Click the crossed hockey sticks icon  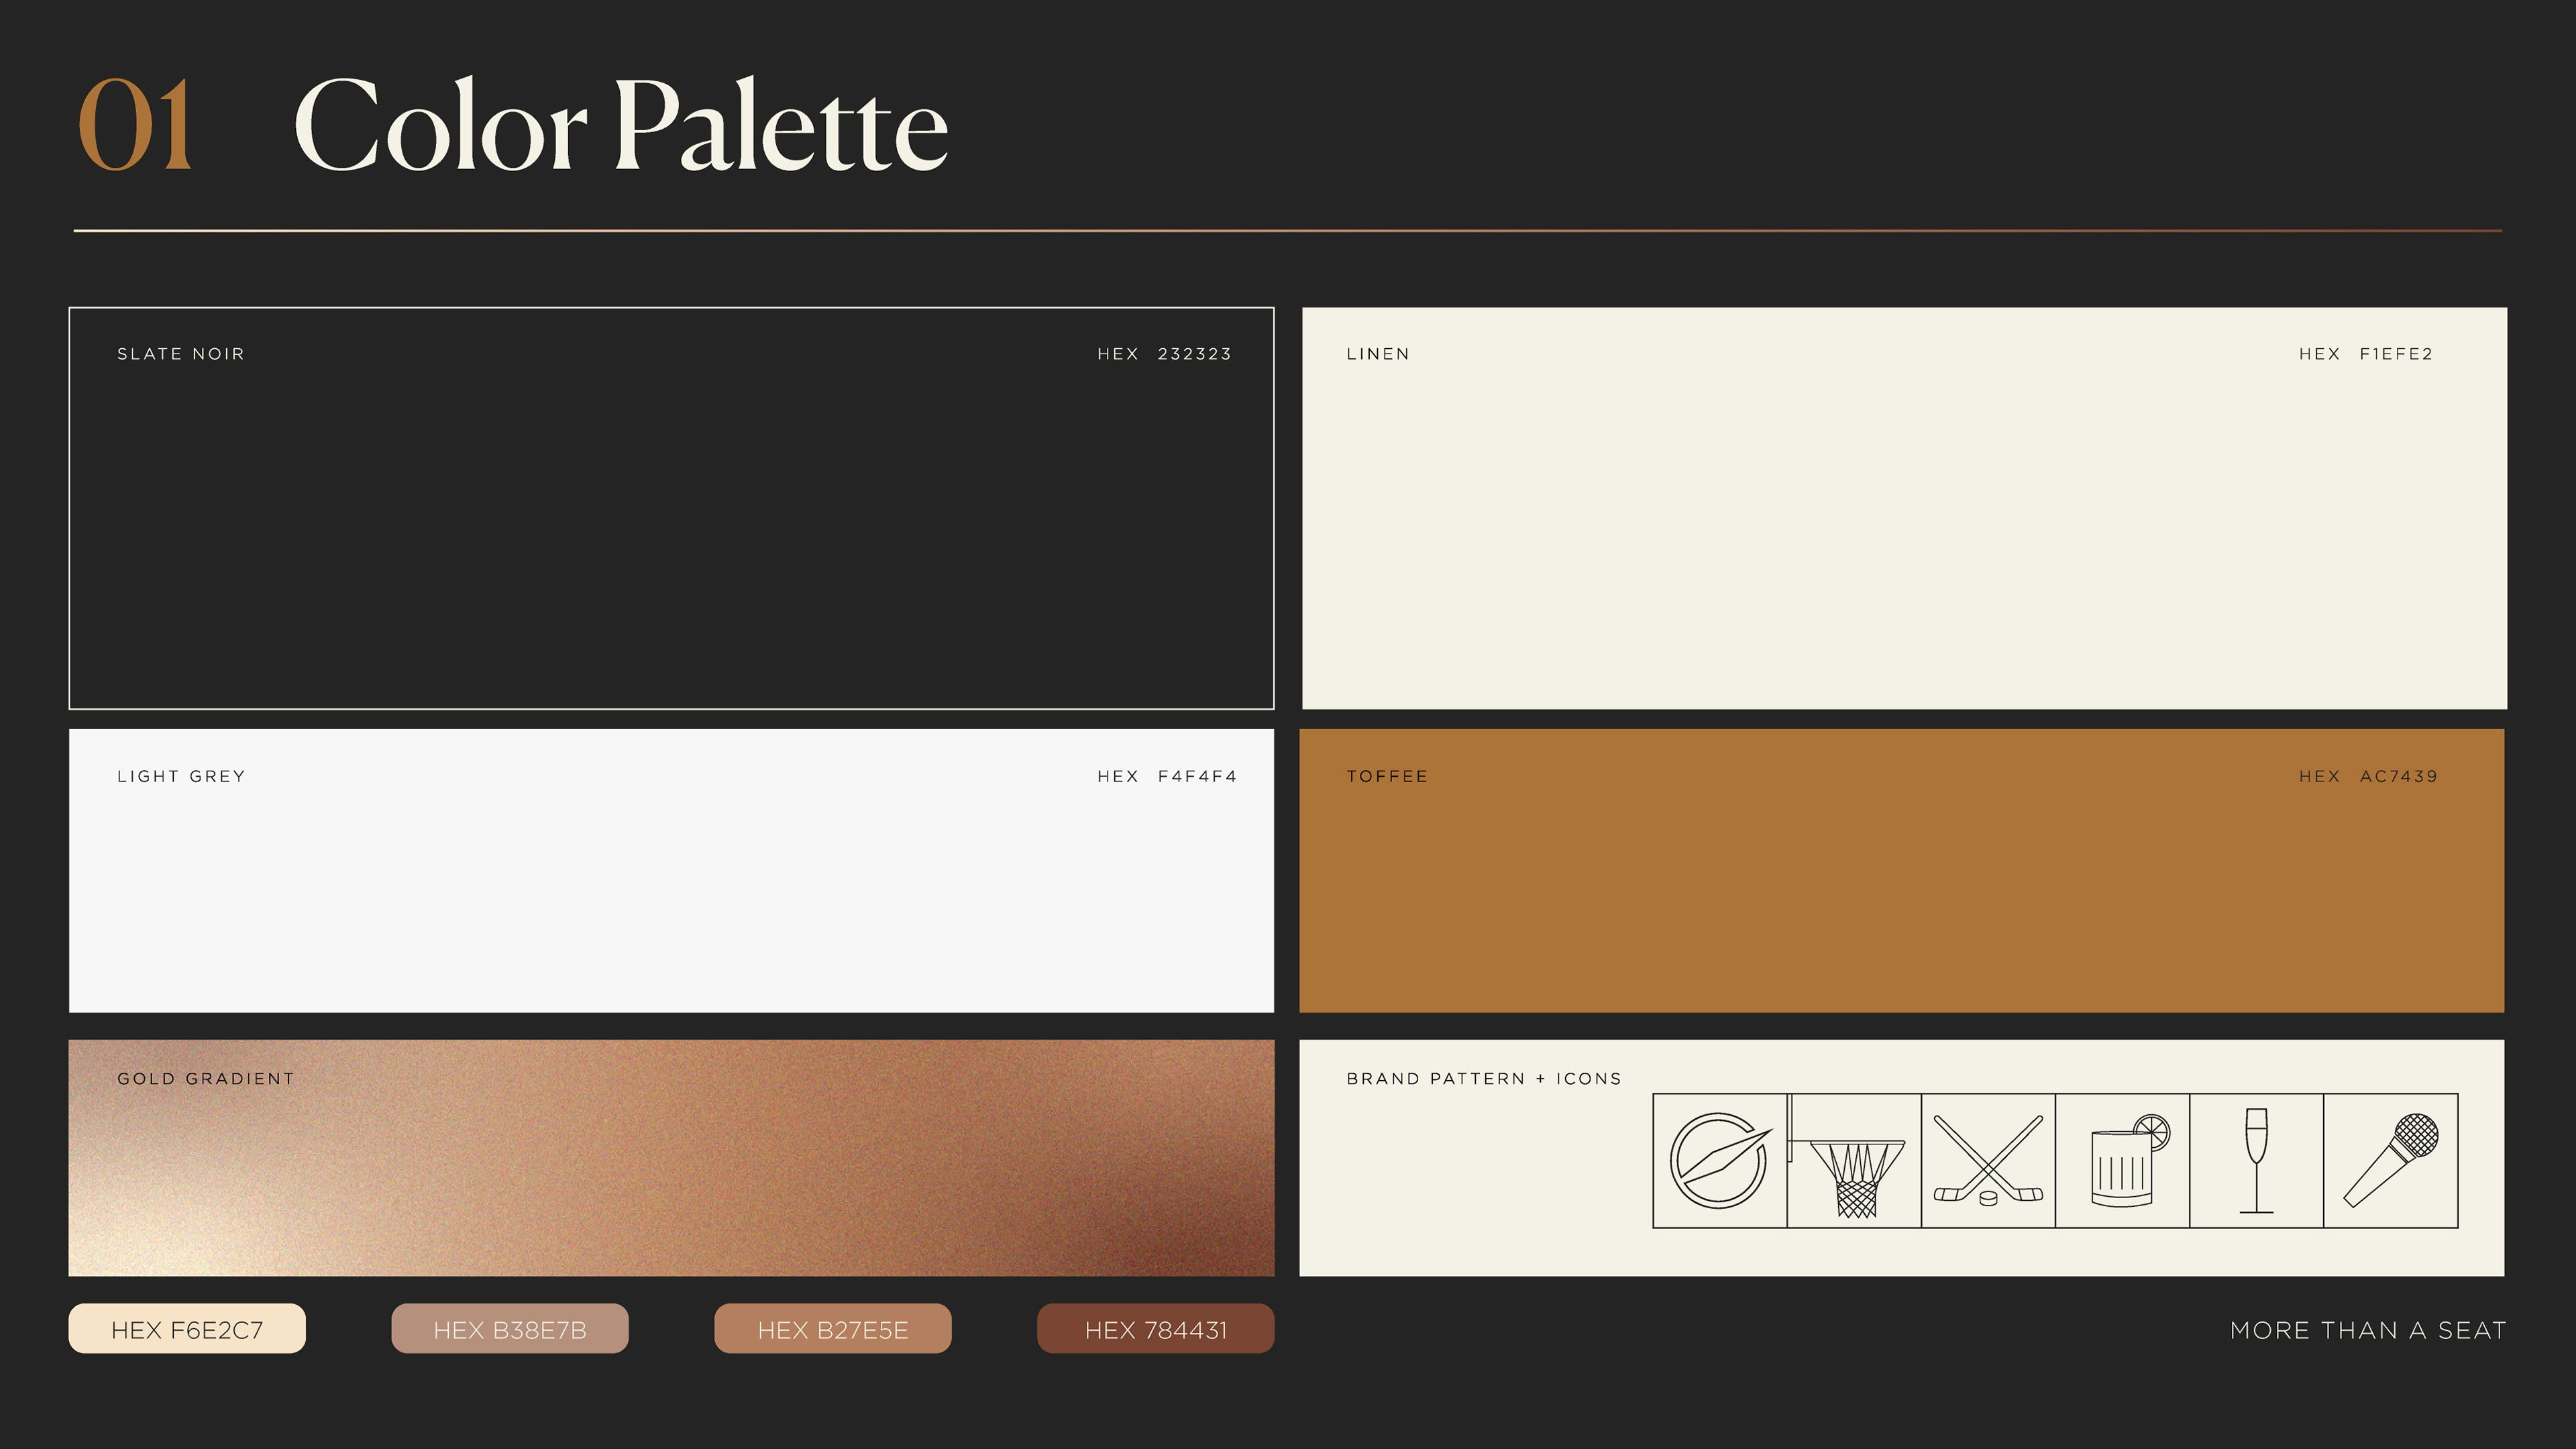[1988, 1161]
